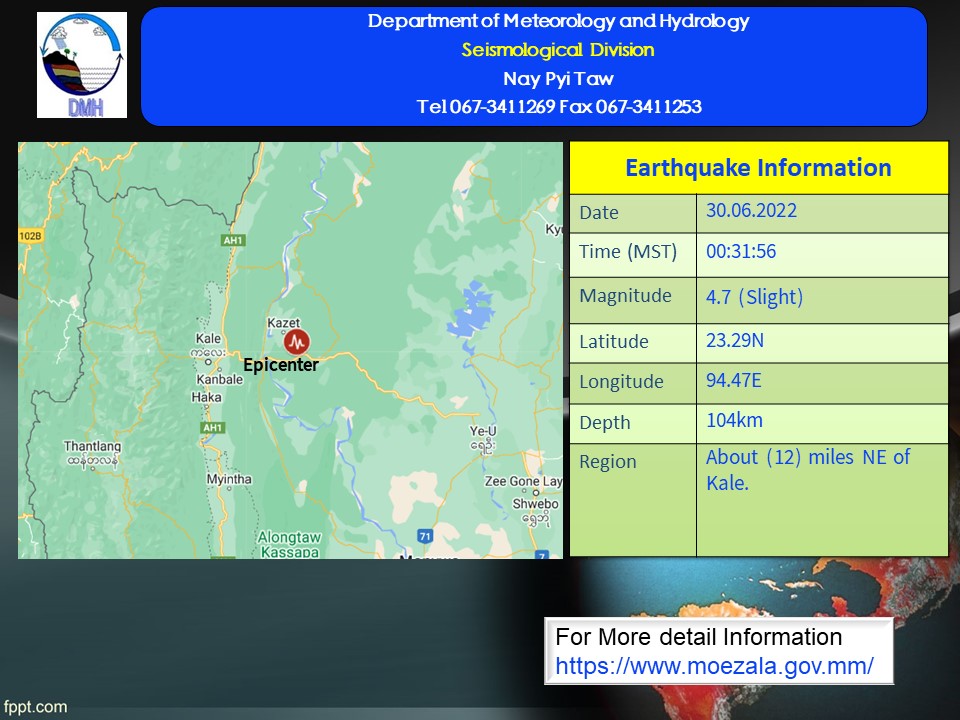The width and height of the screenshot is (960, 720).
Task: Click the route 71 shield on the map
Action: point(424,536)
